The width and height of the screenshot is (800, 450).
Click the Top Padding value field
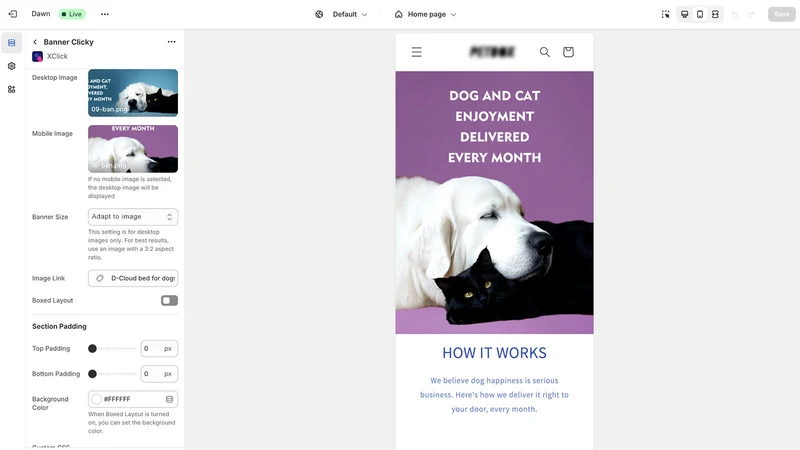(x=159, y=348)
